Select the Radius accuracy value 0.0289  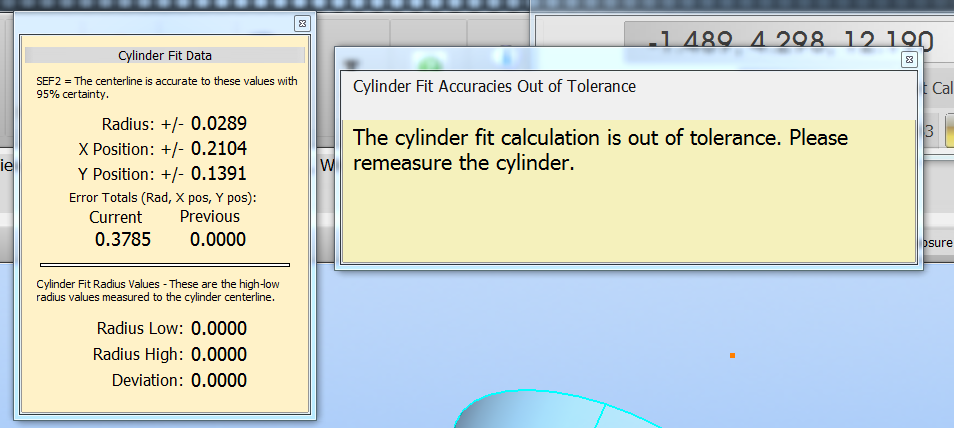pos(219,125)
